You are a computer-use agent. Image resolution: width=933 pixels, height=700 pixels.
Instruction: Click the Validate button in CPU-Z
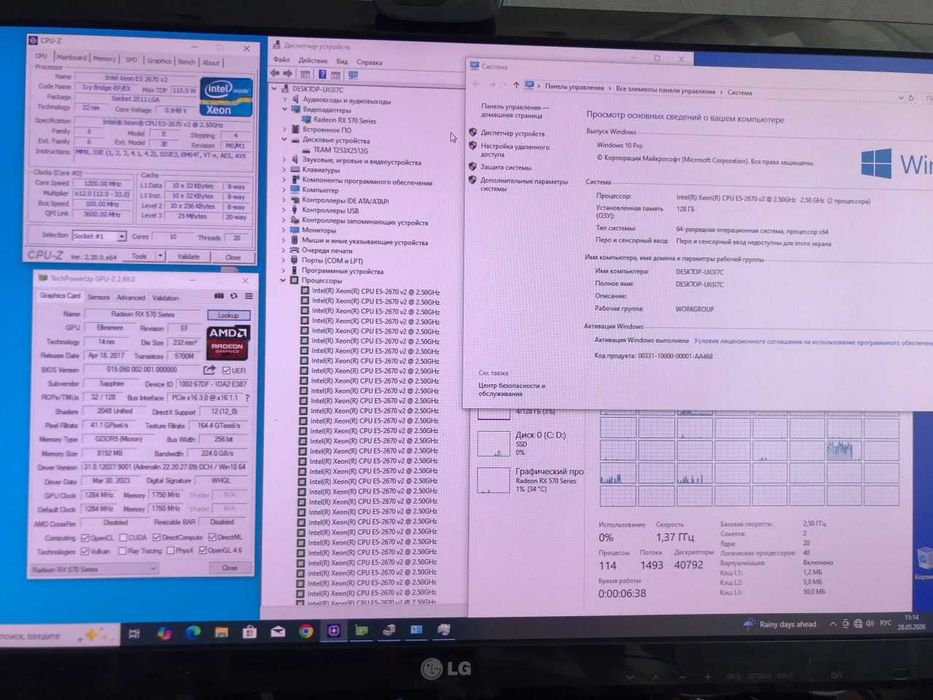pos(189,257)
